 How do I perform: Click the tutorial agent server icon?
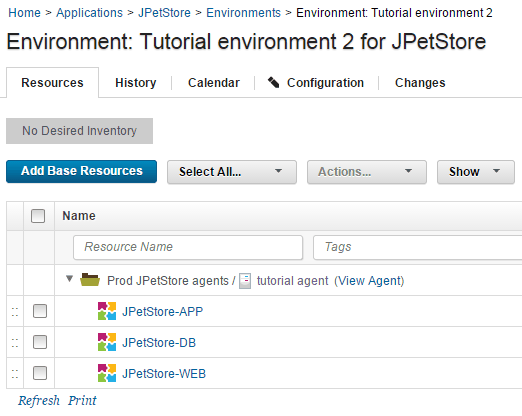(x=245, y=281)
